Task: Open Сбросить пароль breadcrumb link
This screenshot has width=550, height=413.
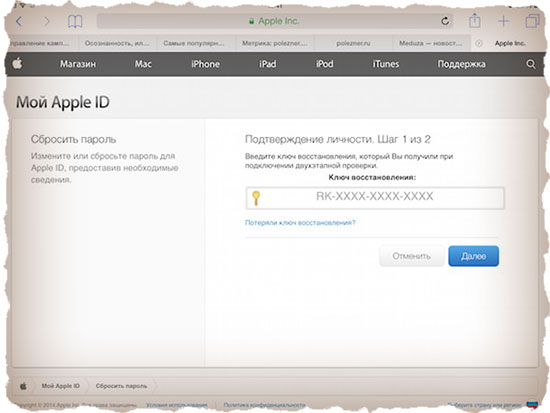Action: [x=121, y=386]
